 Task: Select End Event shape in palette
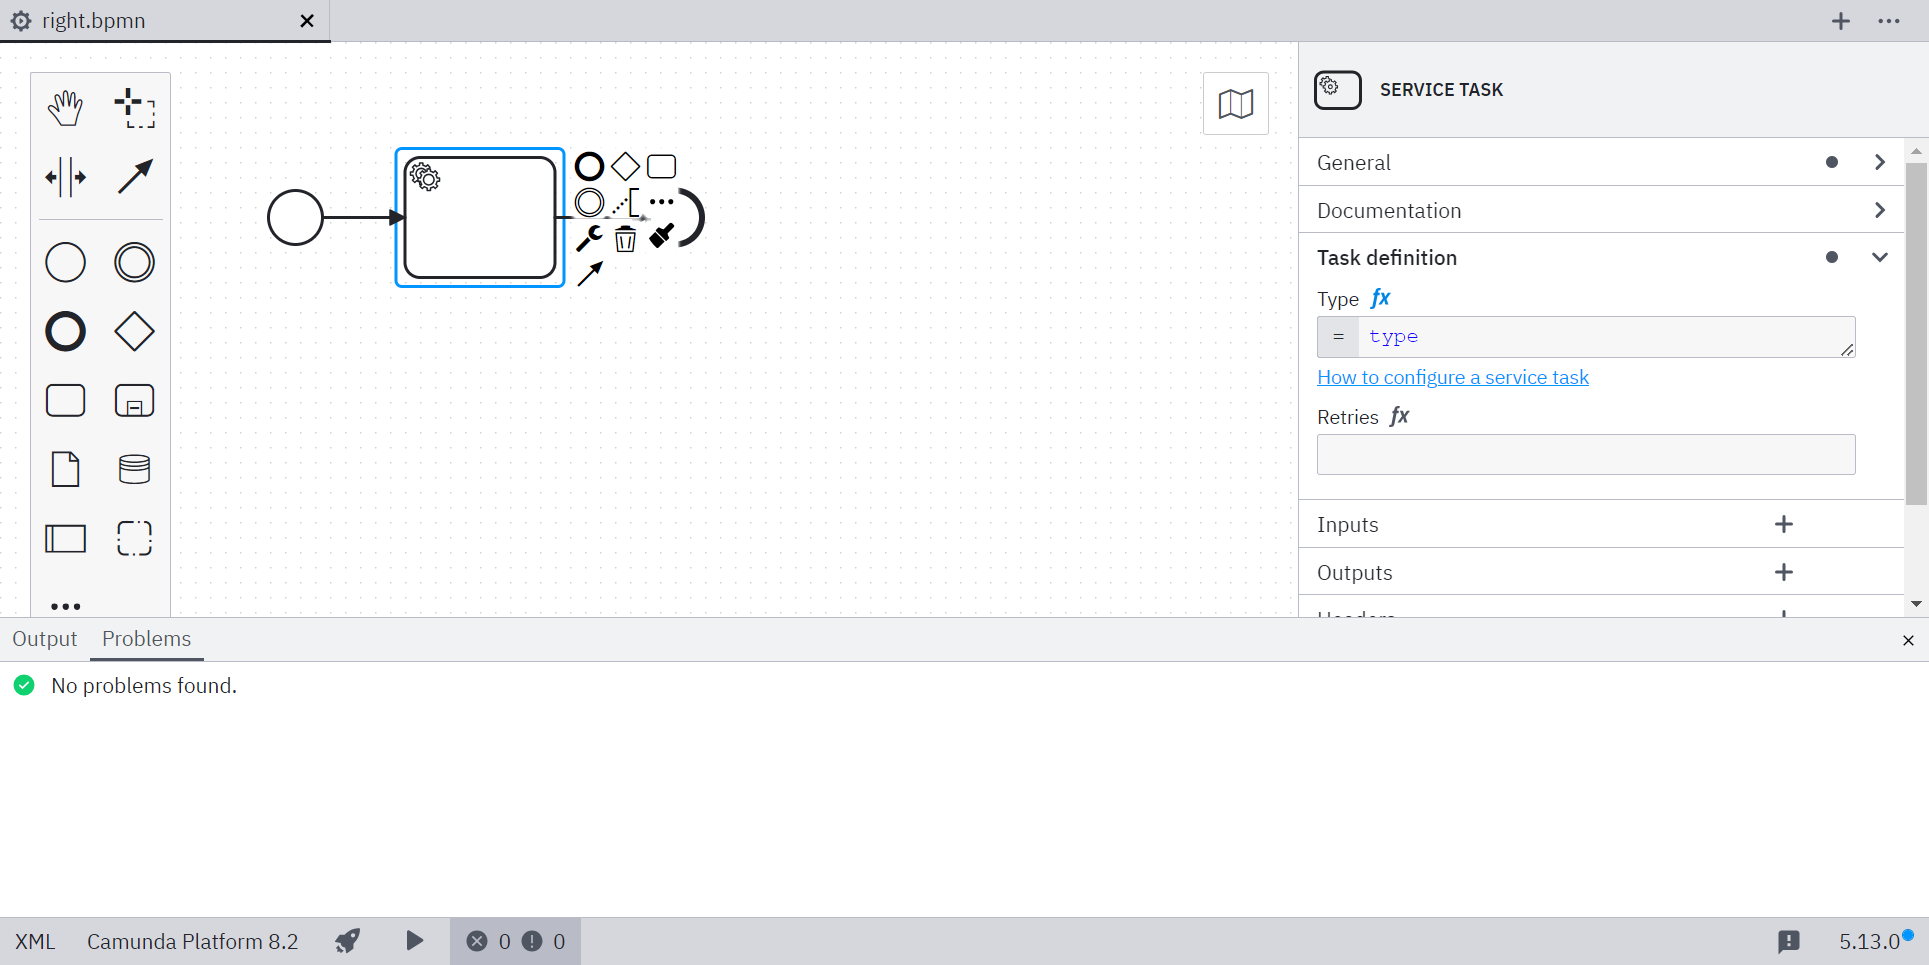click(66, 332)
